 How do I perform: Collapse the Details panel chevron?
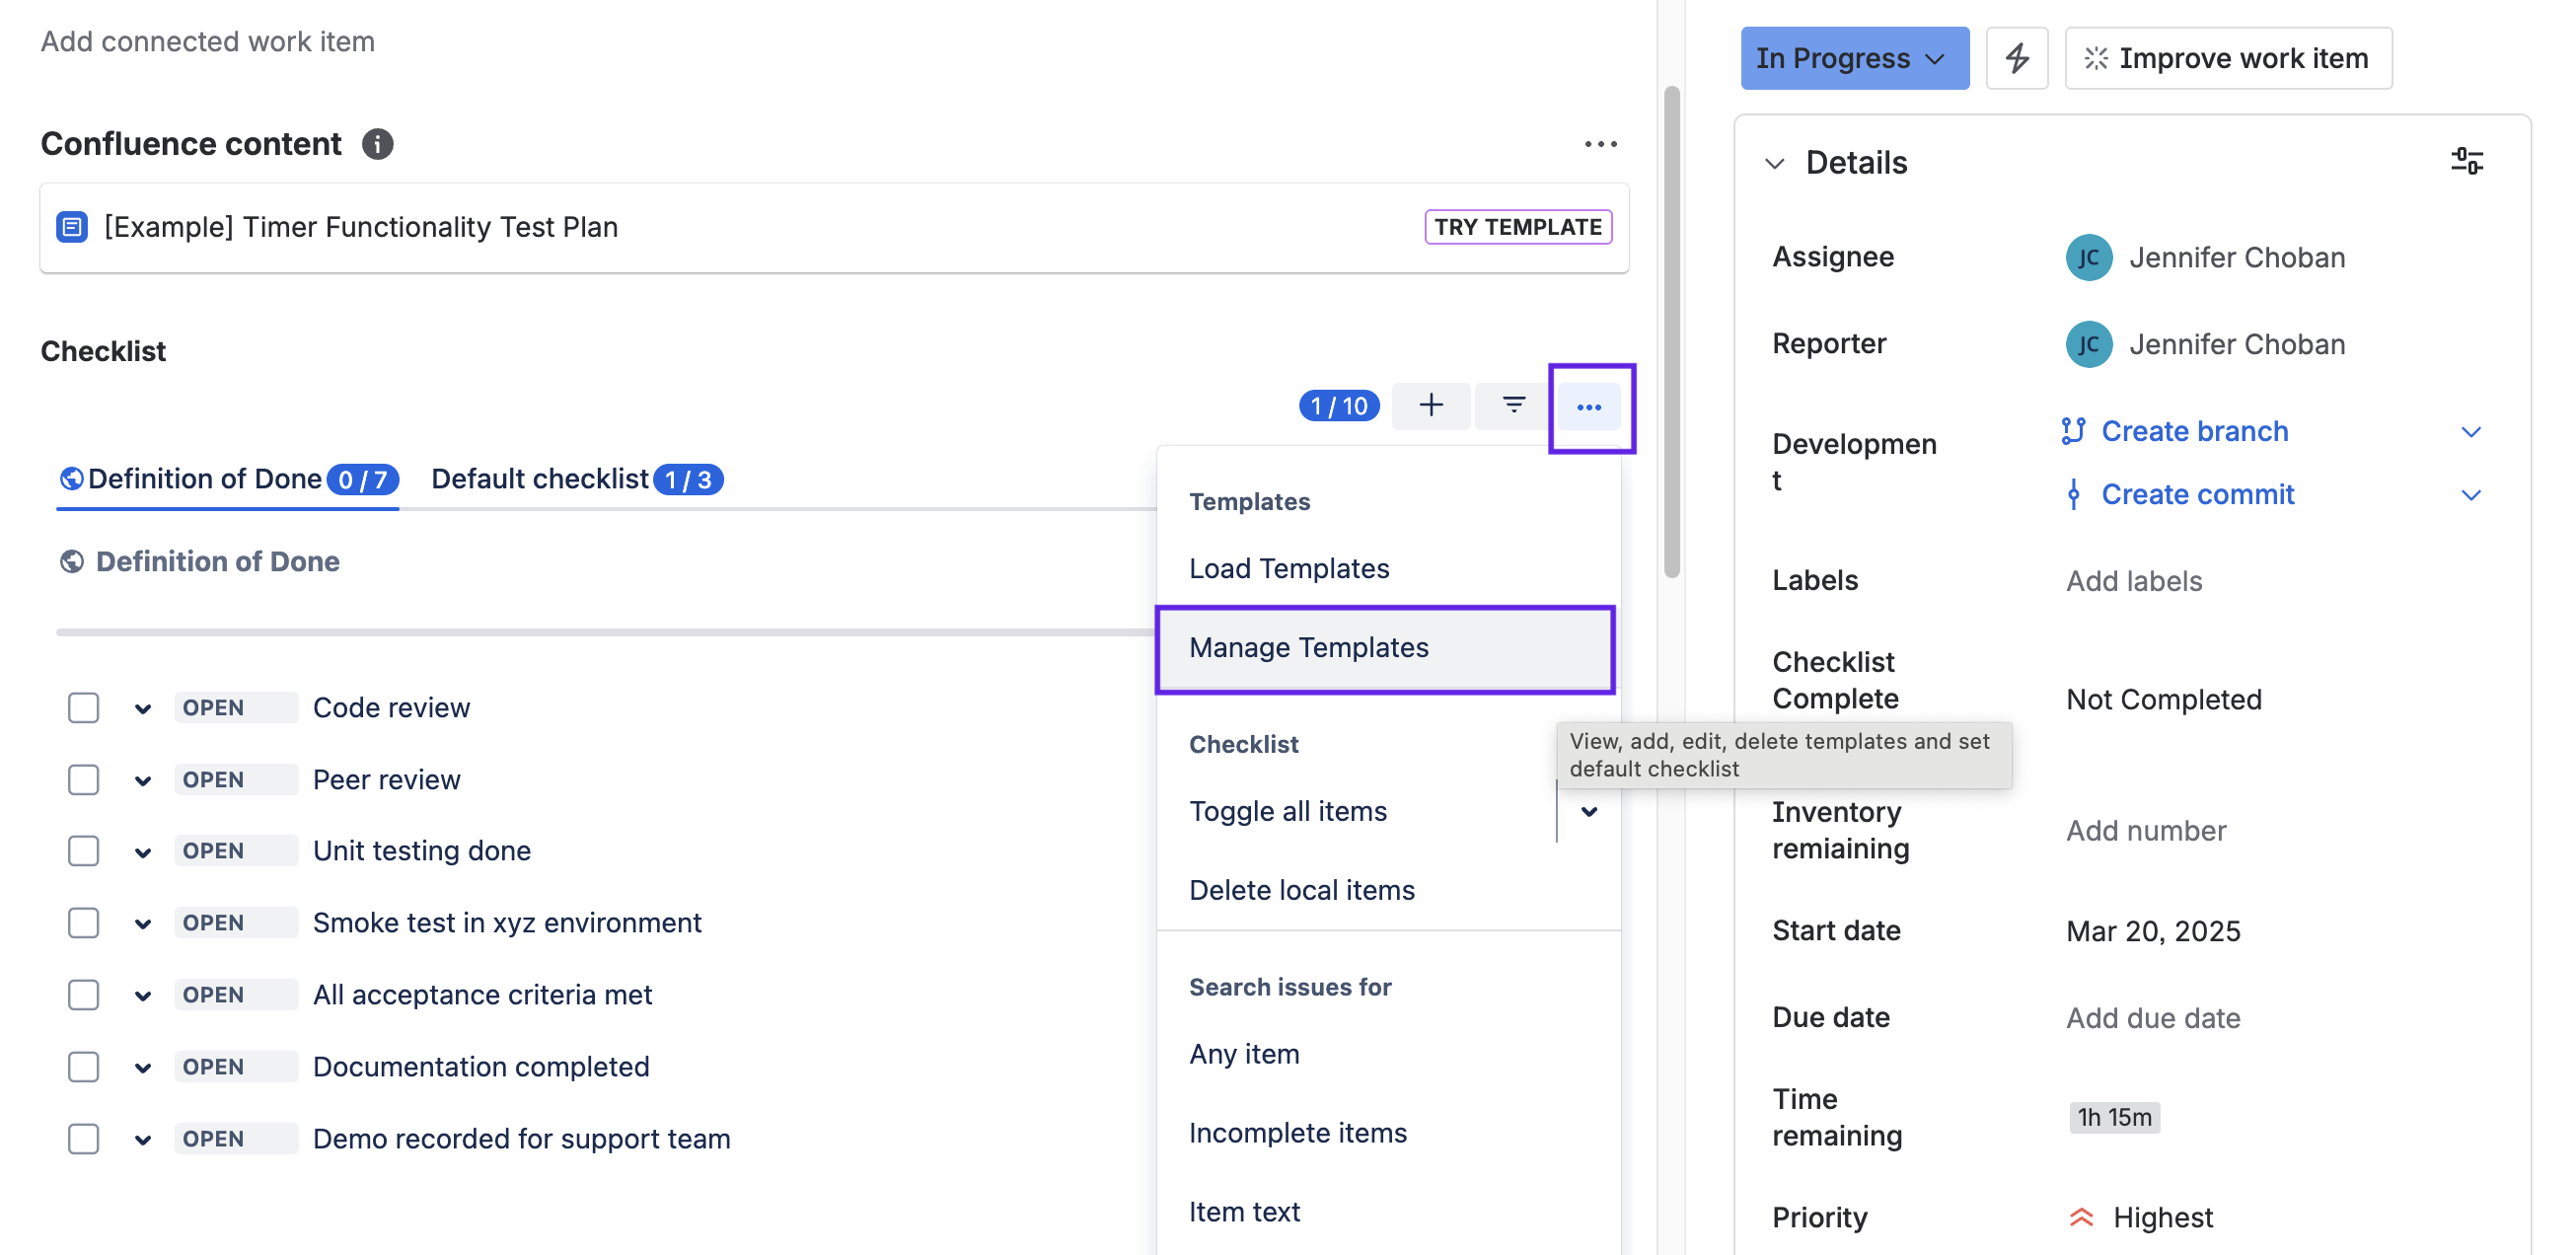pyautogui.click(x=1774, y=163)
